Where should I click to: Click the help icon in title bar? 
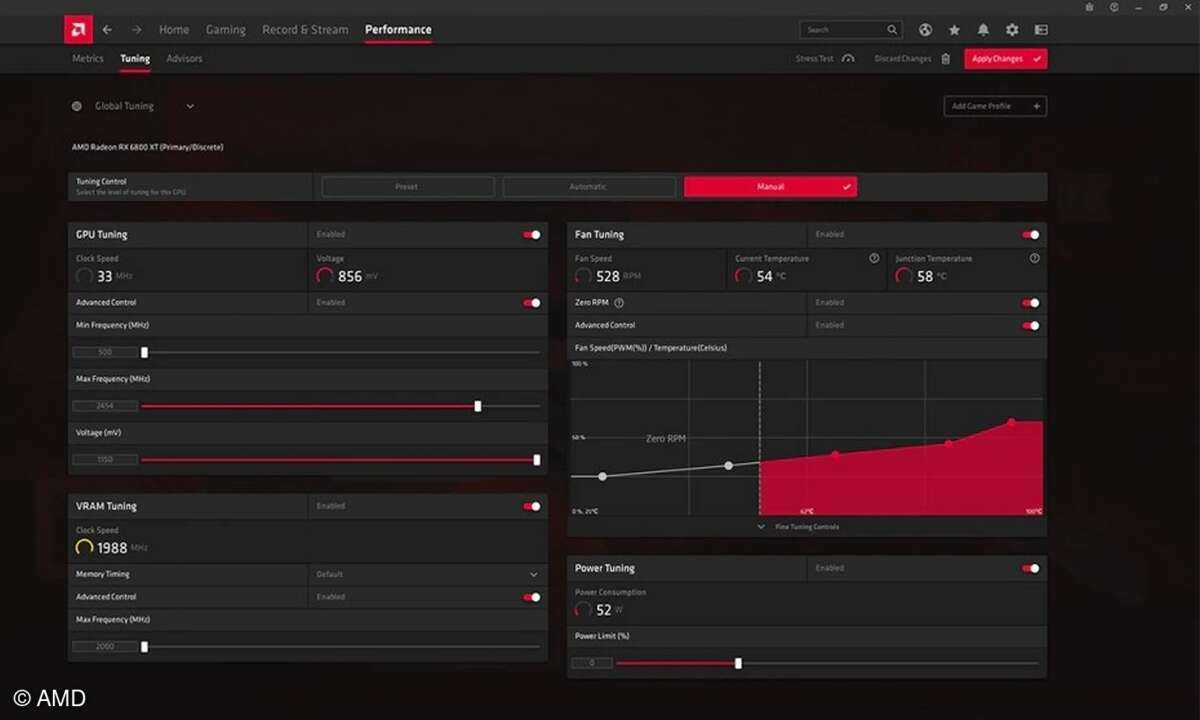click(1114, 7)
